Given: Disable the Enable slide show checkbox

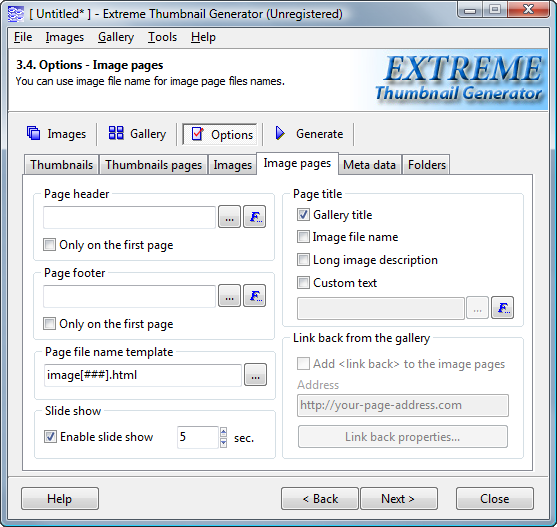Looking at the screenshot, I should [x=50, y=436].
